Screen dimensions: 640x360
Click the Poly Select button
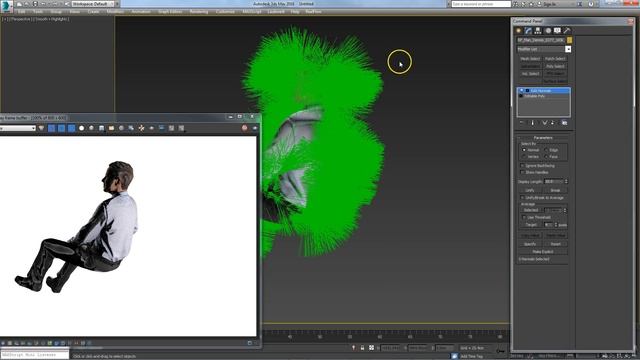[555, 66]
